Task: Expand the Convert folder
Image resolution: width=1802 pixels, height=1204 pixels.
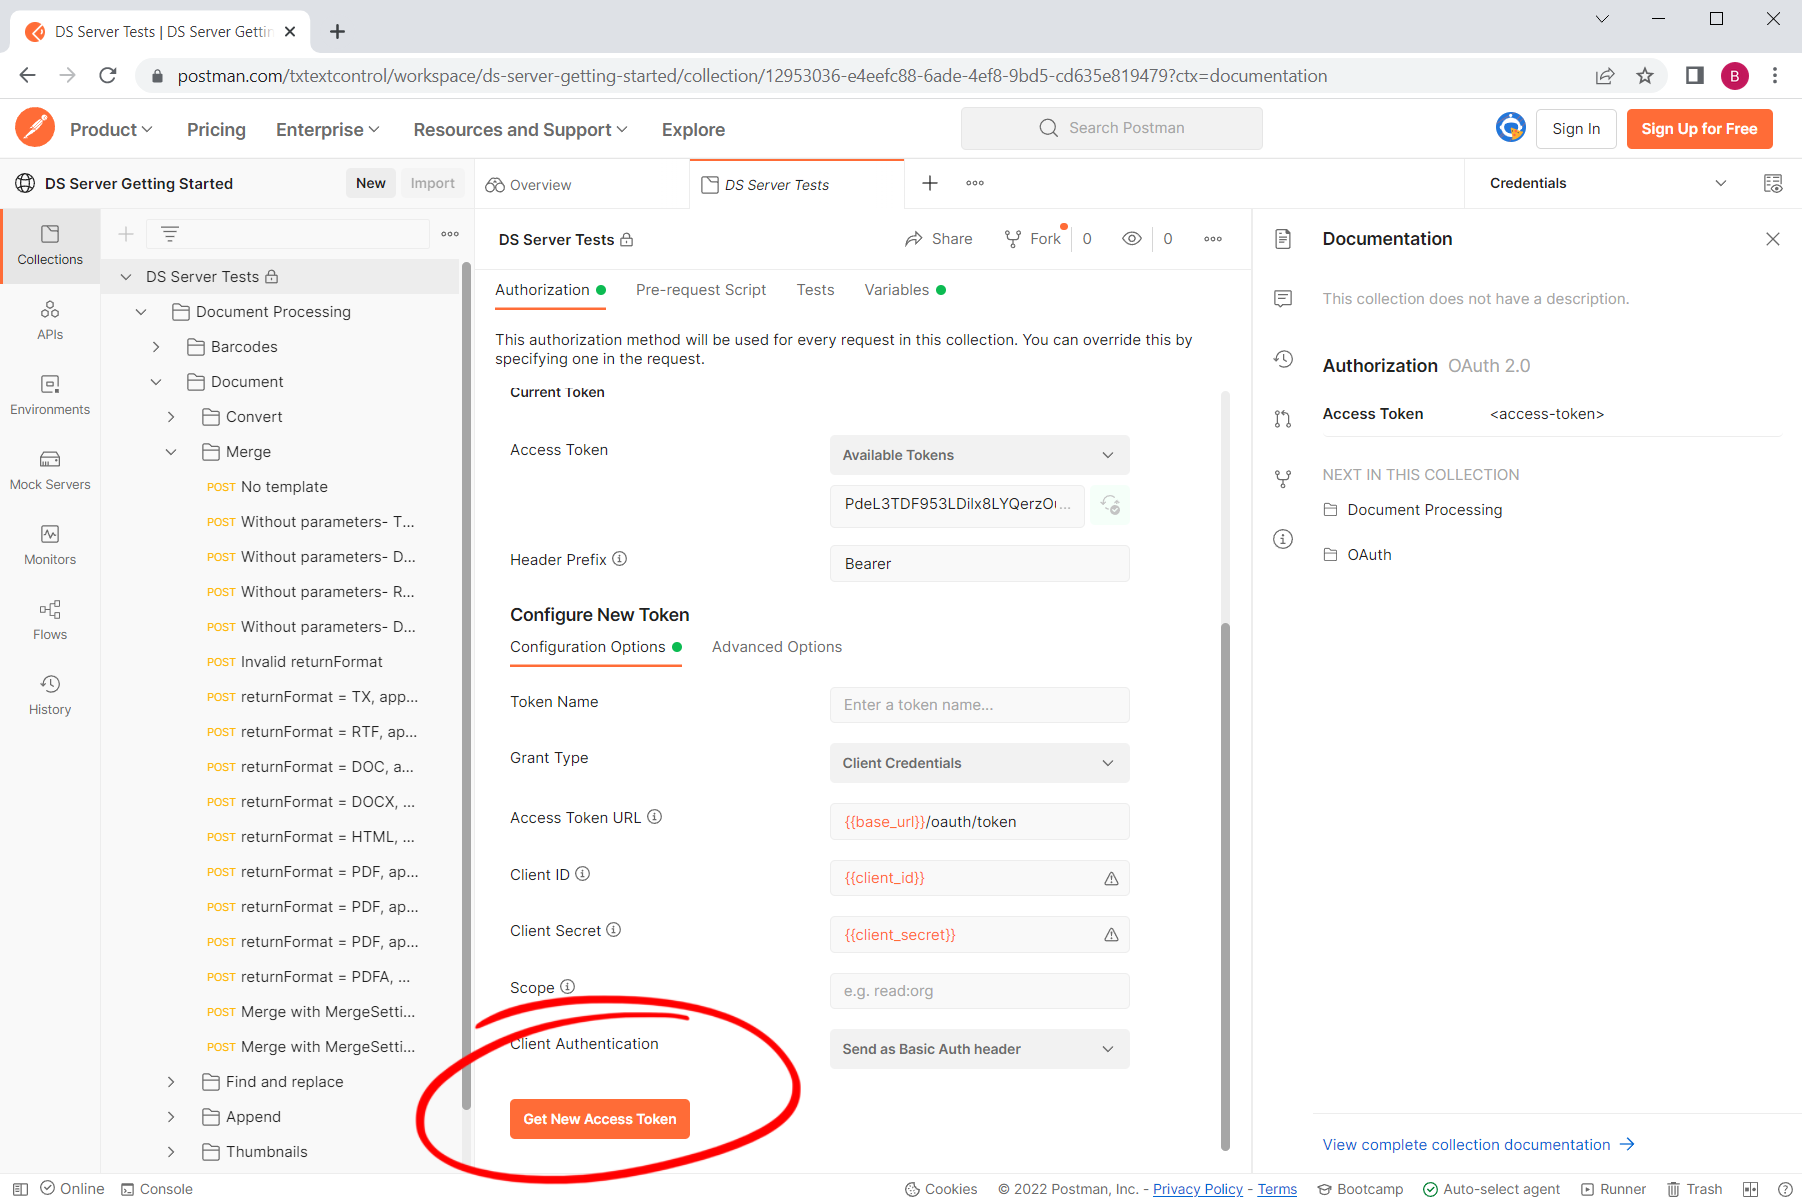Action: point(171,417)
